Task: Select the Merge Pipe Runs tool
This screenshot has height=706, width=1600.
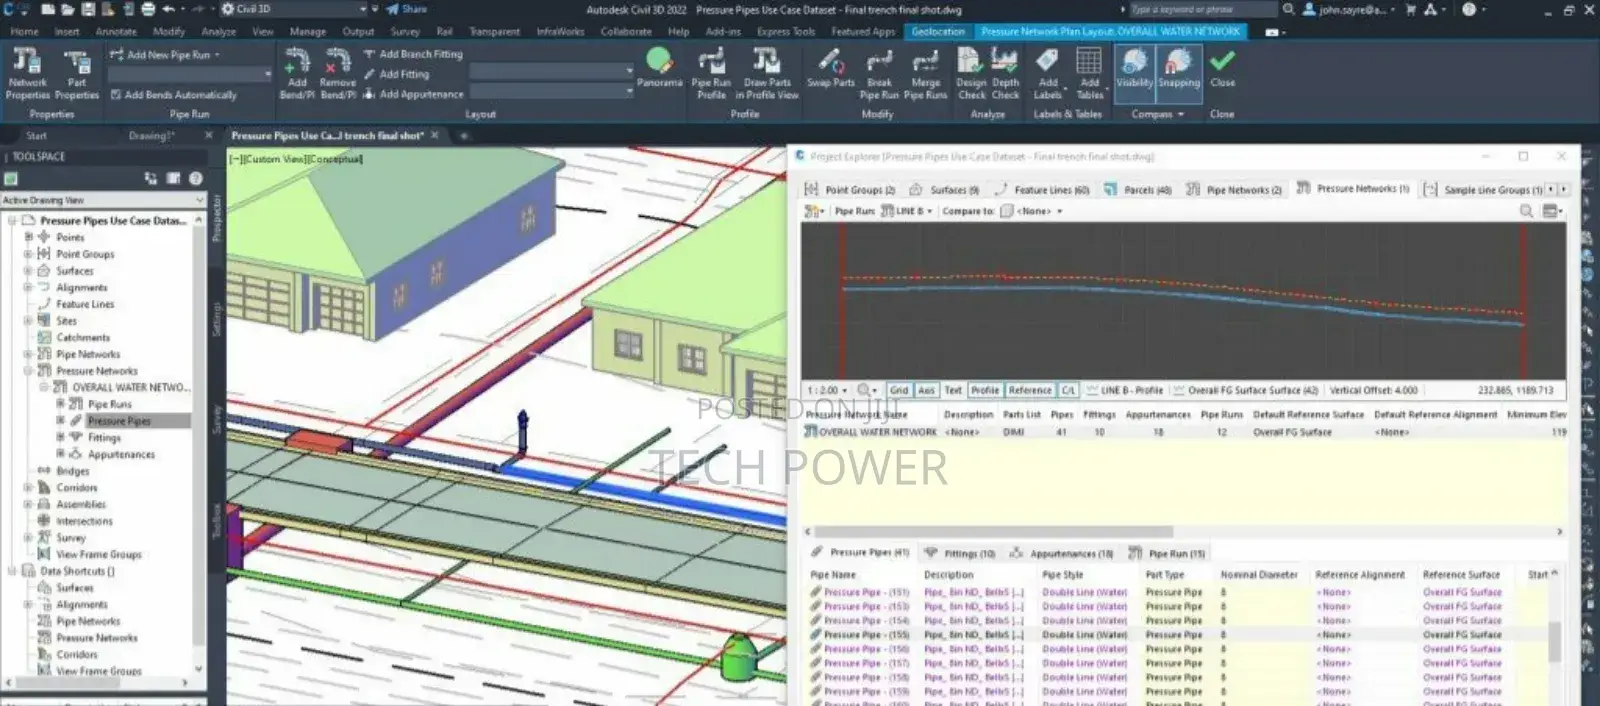Action: pyautogui.click(x=925, y=73)
